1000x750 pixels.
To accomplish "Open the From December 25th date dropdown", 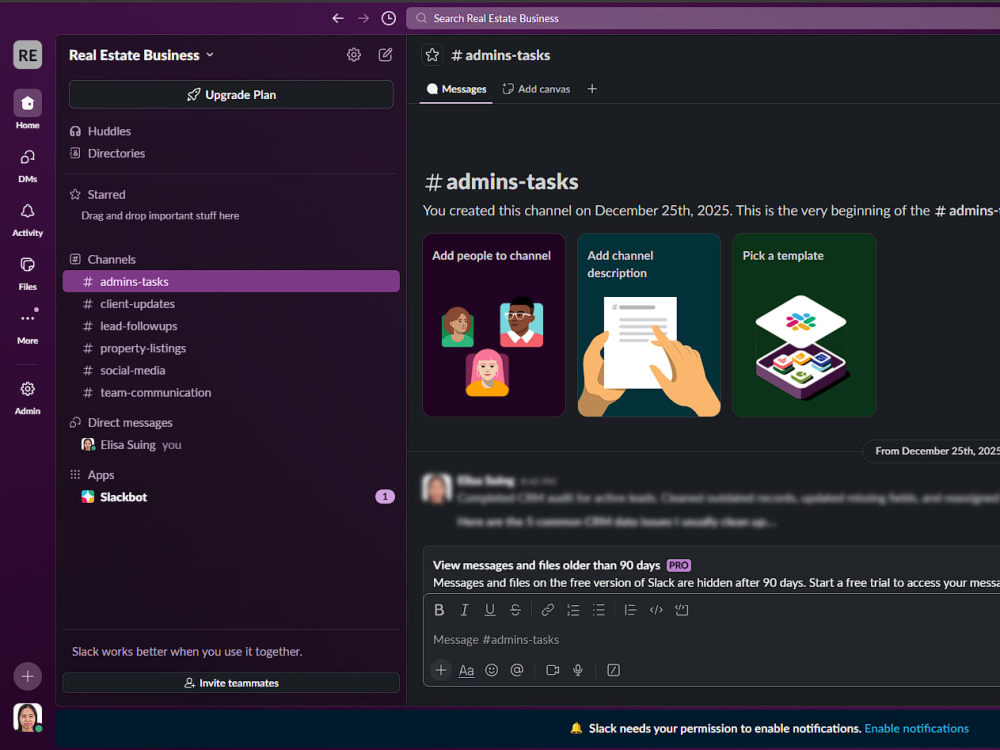I will (932, 451).
